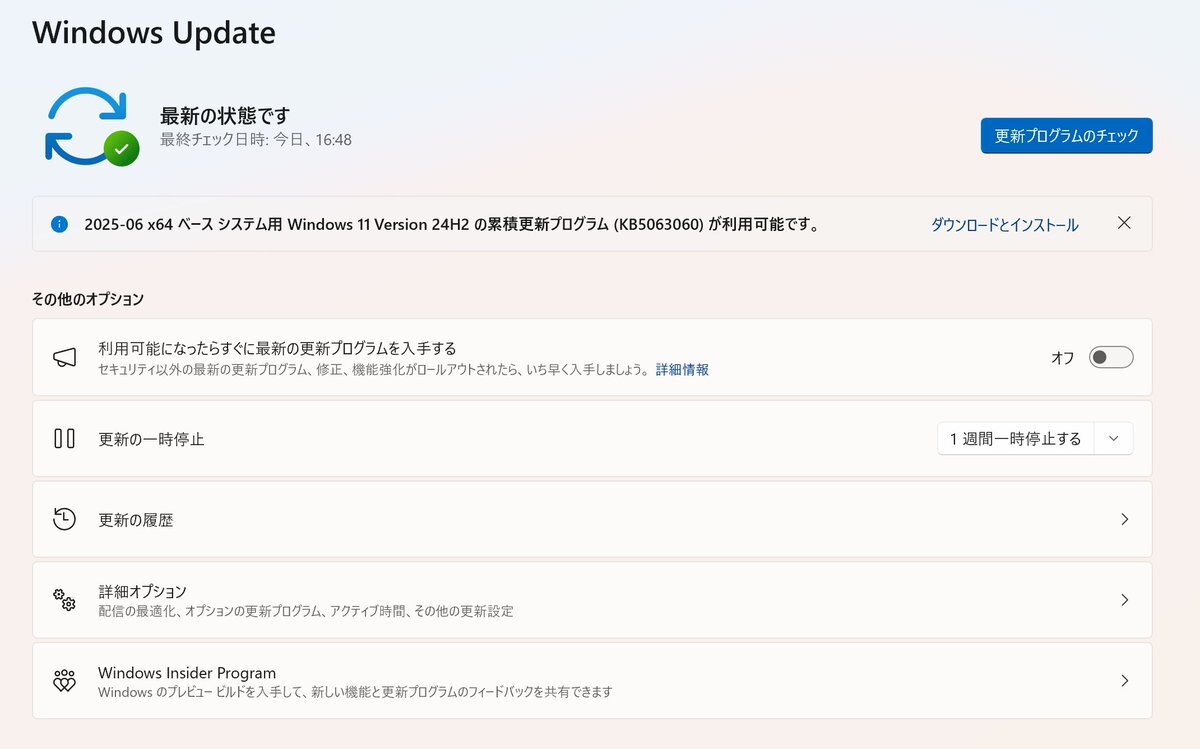Click the その他のオプション heading
The height and width of the screenshot is (749, 1200).
88,299
